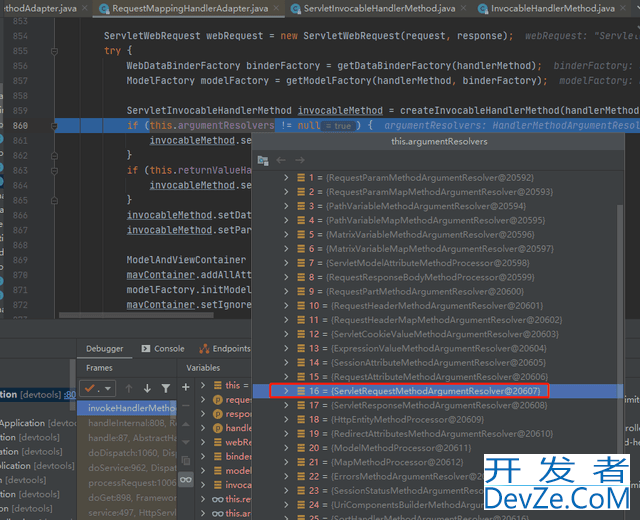640x520 pixels.
Task: Go back in evaluation popup history
Action: coord(281,160)
